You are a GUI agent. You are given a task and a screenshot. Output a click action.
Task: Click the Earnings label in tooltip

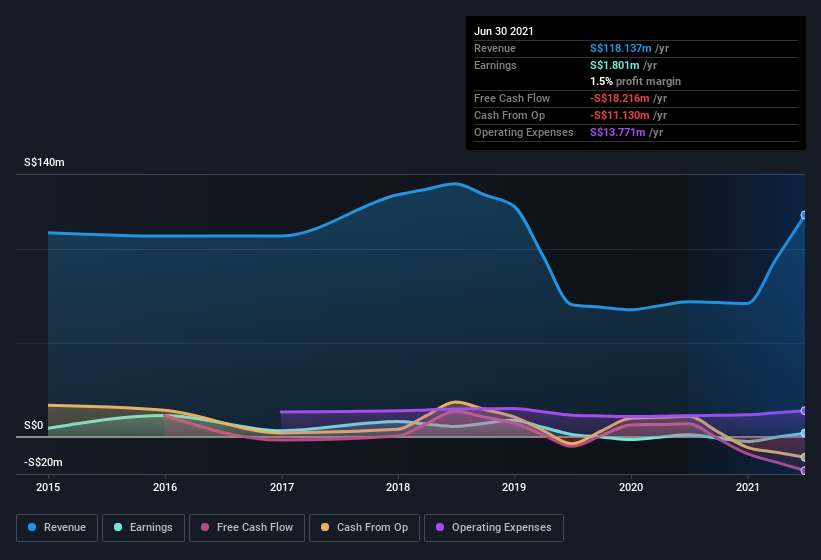[x=495, y=65]
